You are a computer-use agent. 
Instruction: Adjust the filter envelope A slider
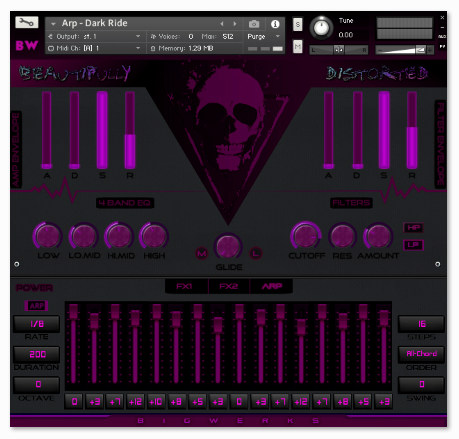[329, 130]
